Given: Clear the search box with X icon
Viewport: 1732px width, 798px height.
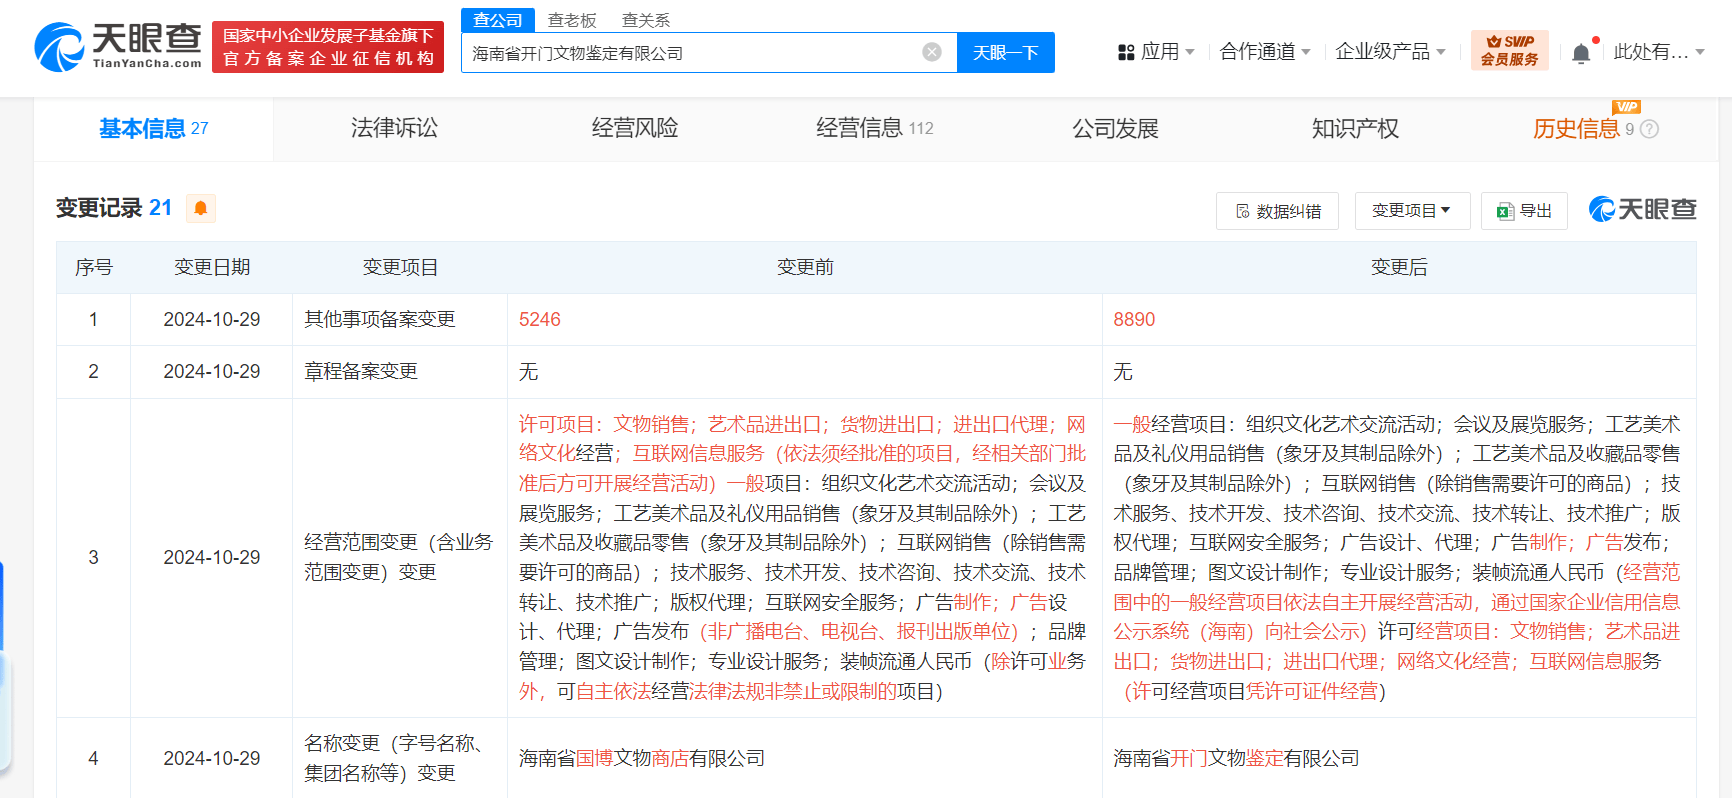Looking at the screenshot, I should pos(931,52).
